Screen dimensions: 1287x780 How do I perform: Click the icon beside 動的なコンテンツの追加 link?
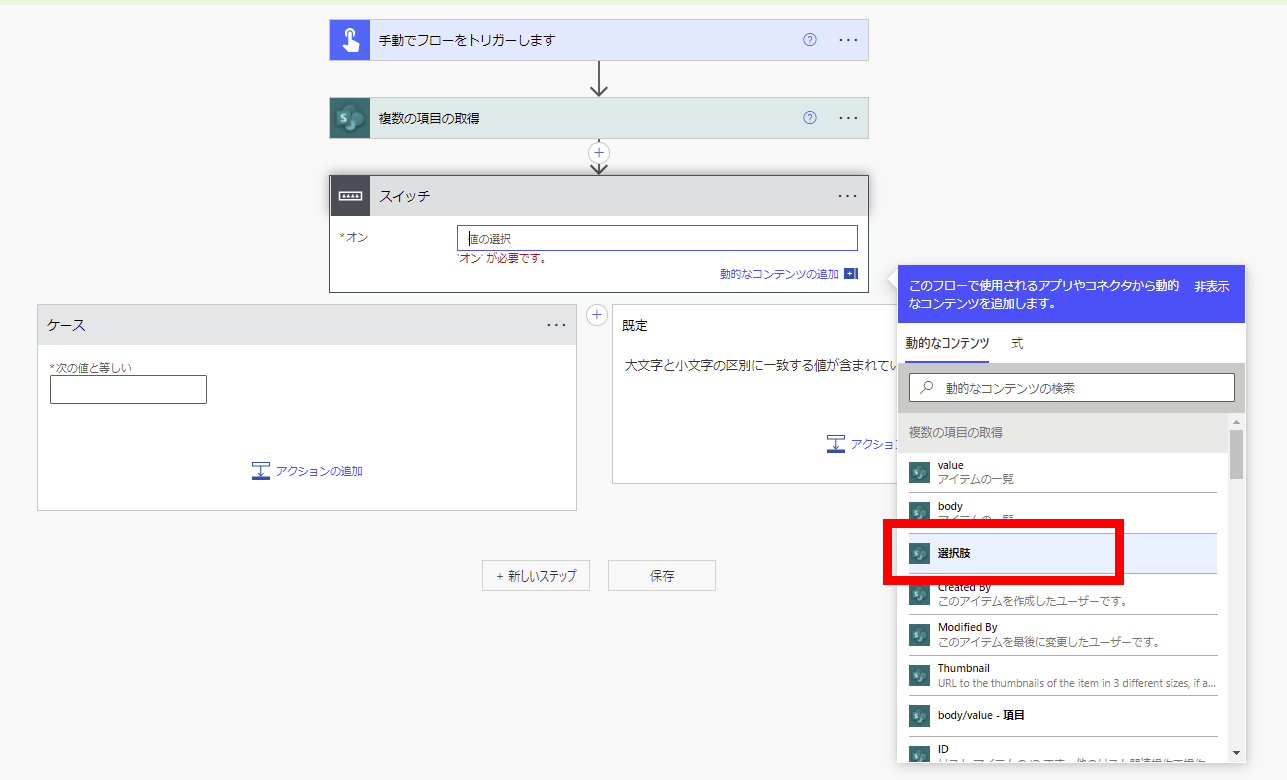point(850,273)
